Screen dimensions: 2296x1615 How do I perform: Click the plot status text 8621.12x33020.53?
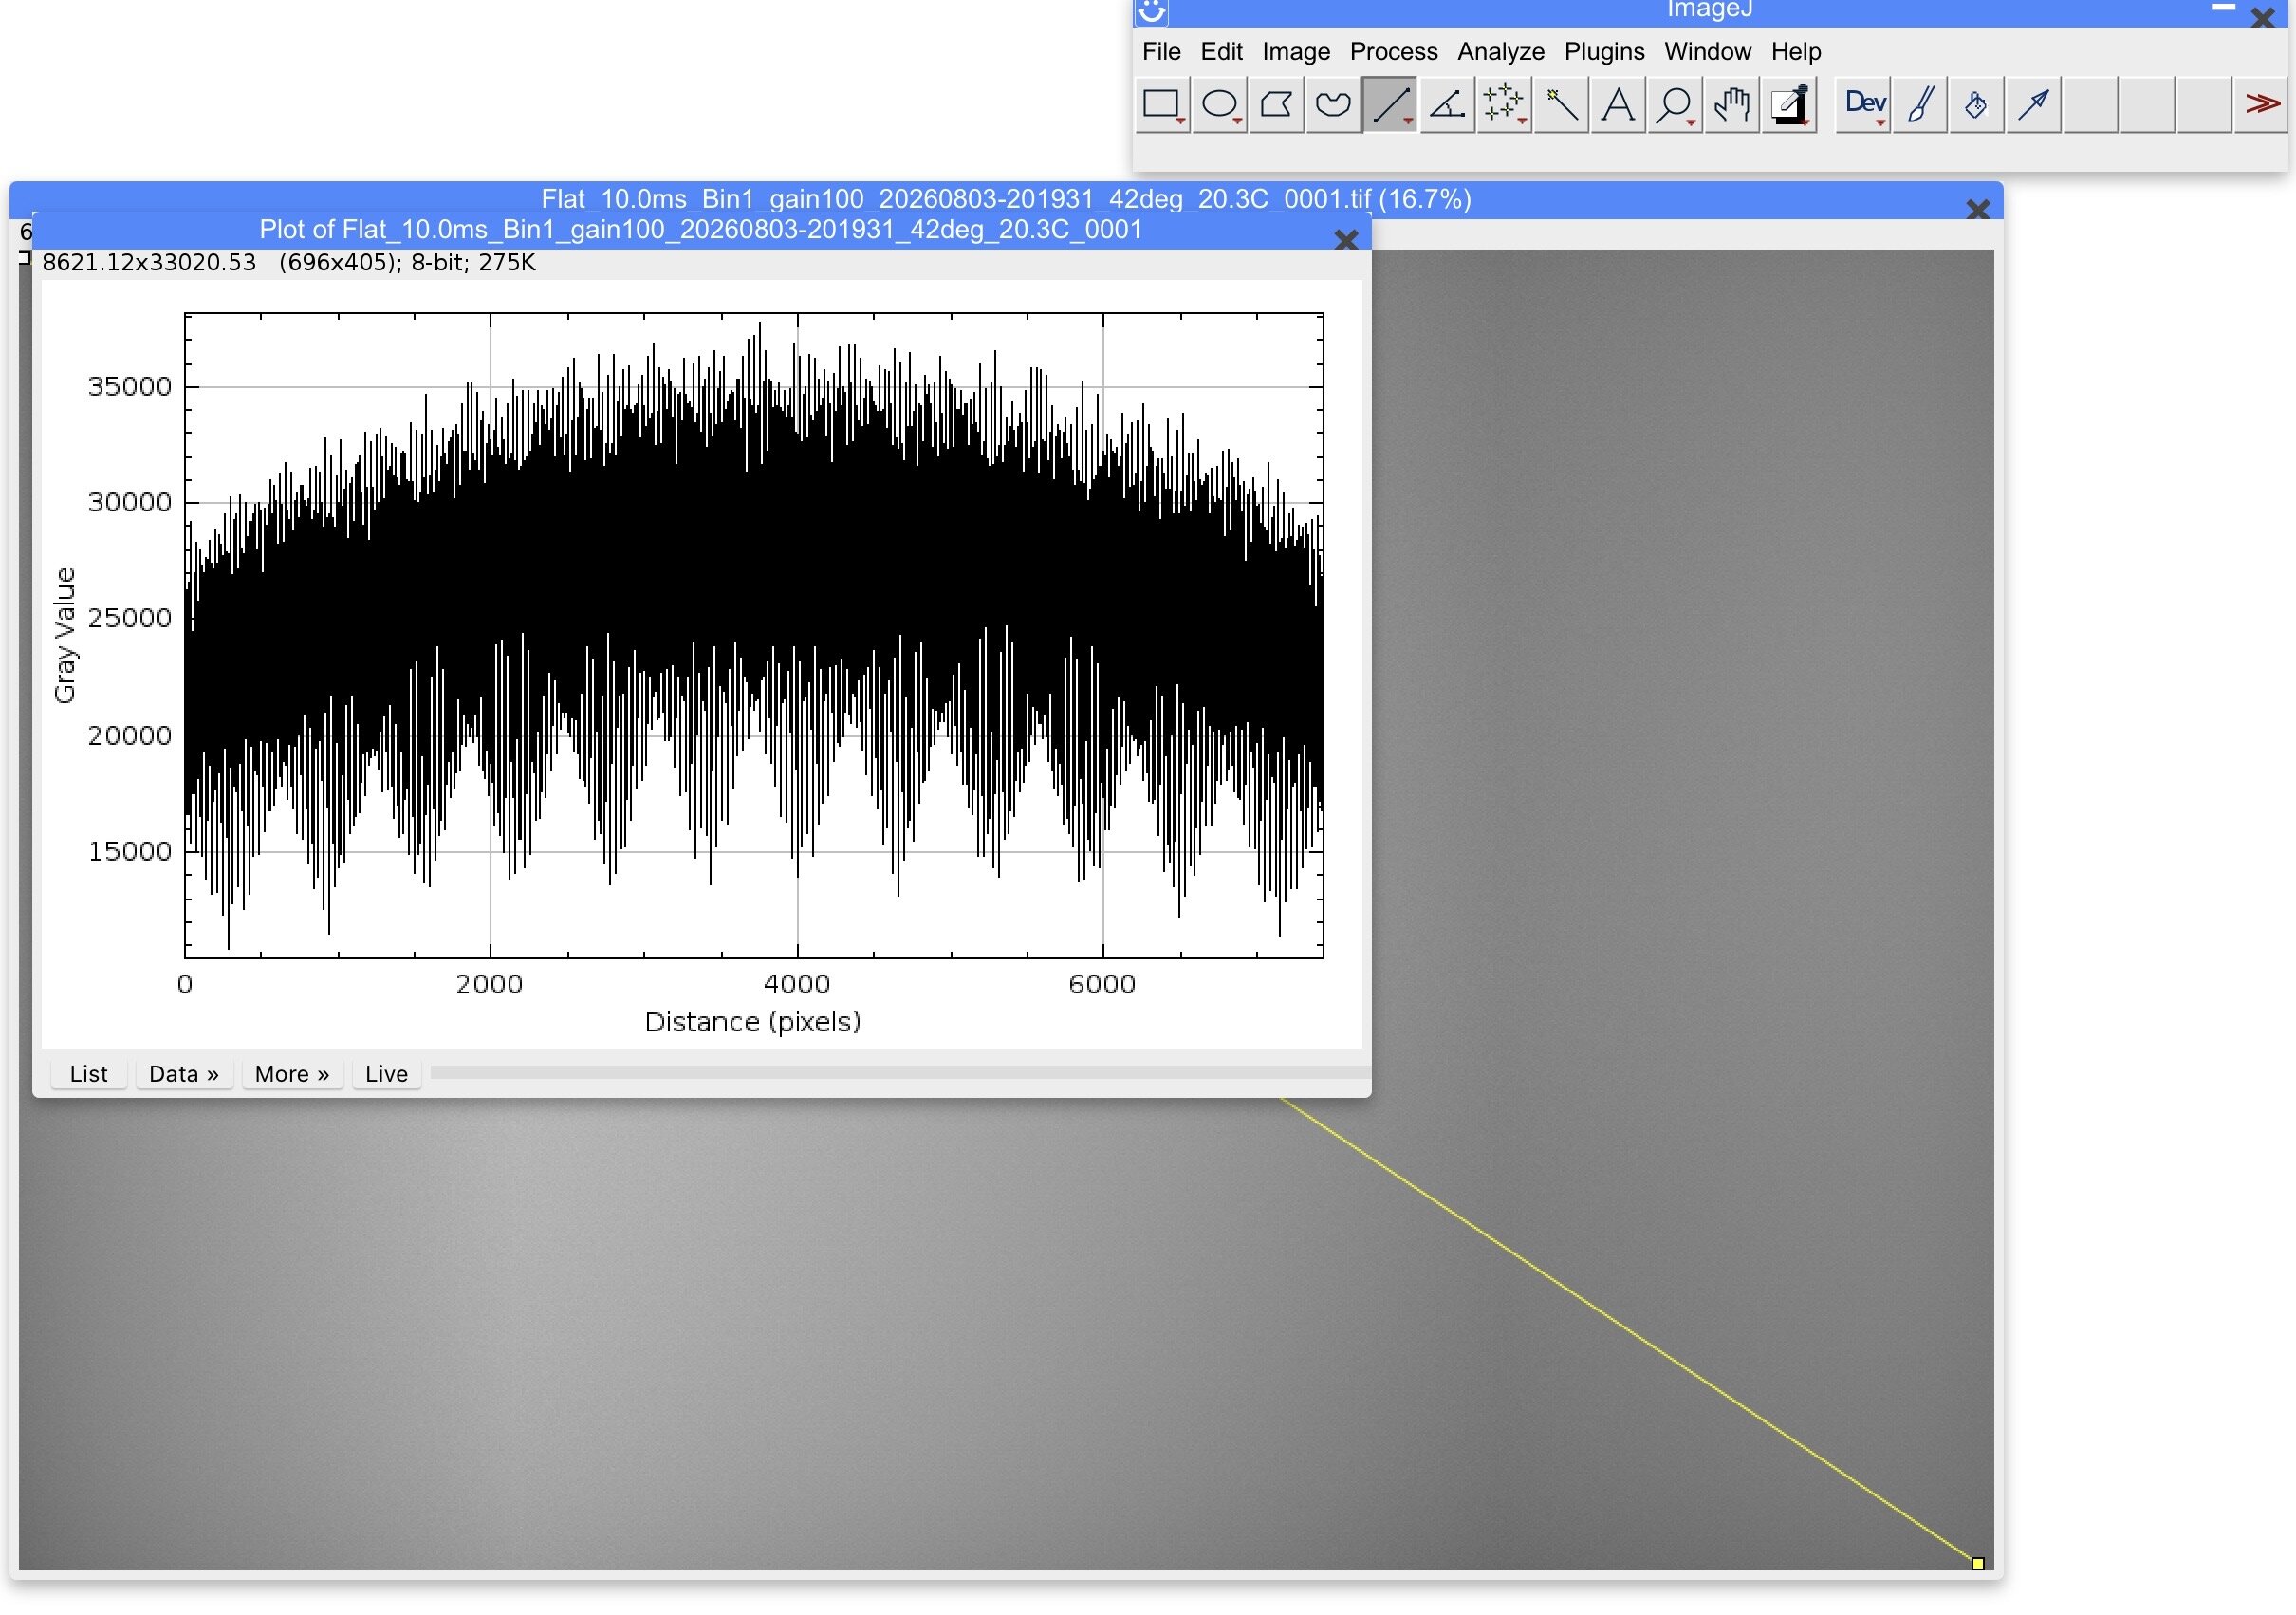149,262
